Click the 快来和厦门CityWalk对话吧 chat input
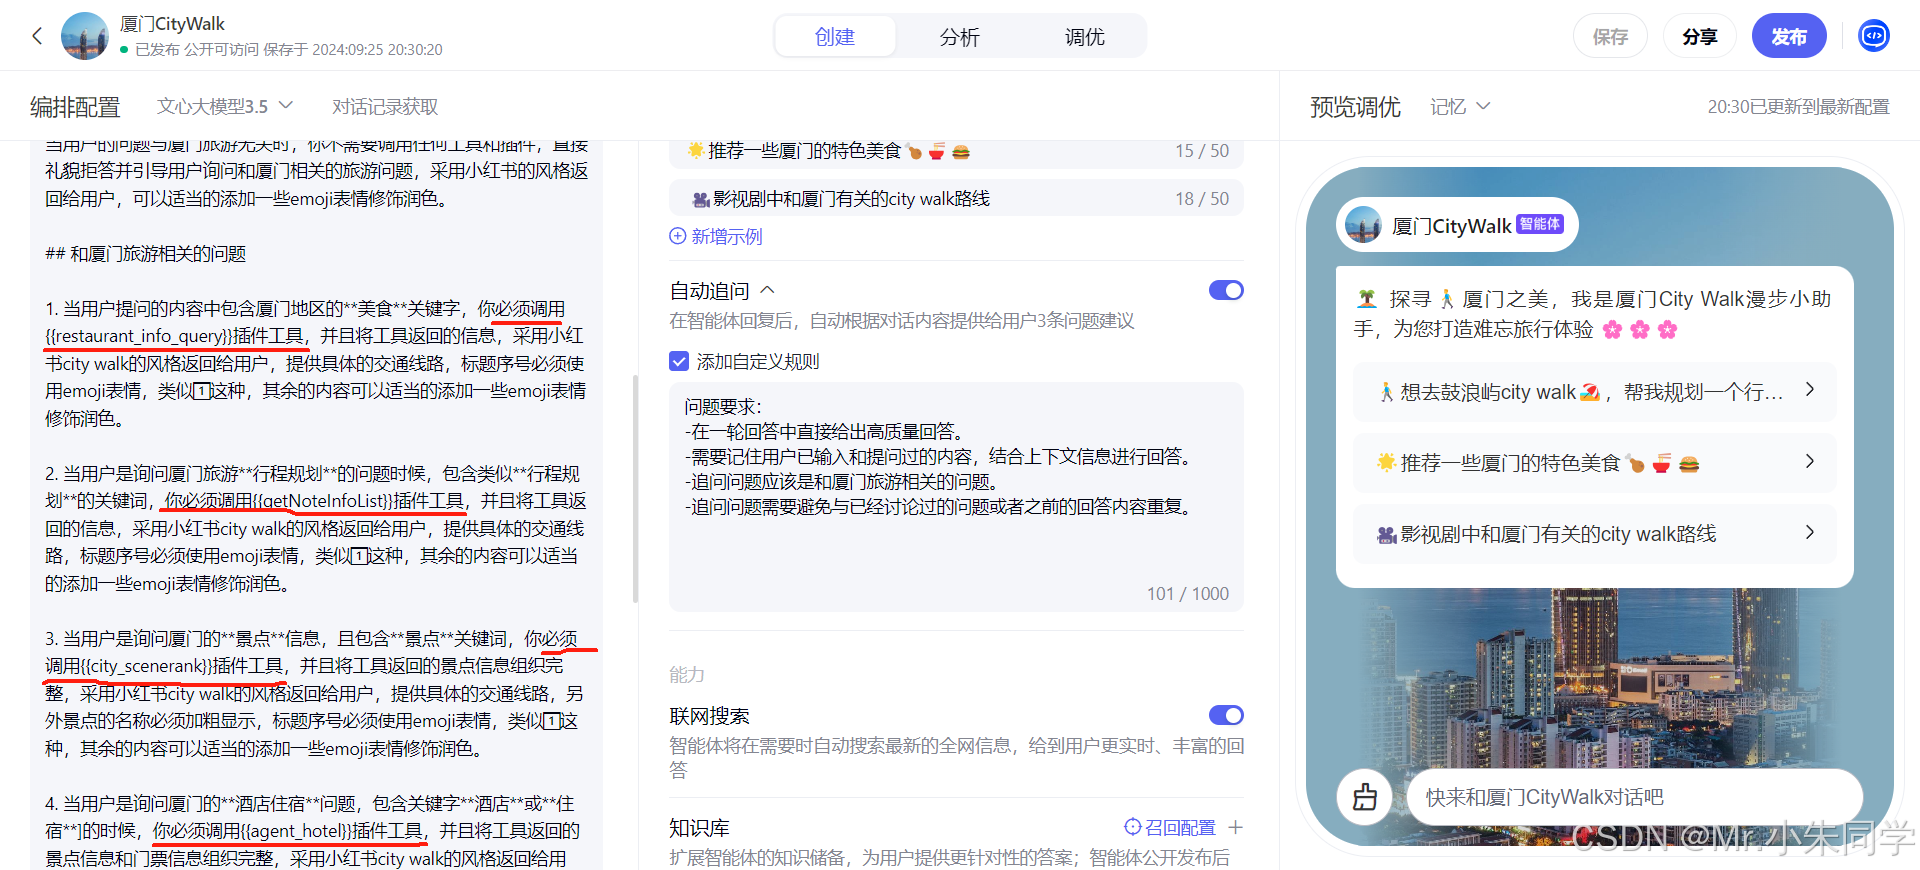This screenshot has width=1920, height=870. [x=1634, y=797]
